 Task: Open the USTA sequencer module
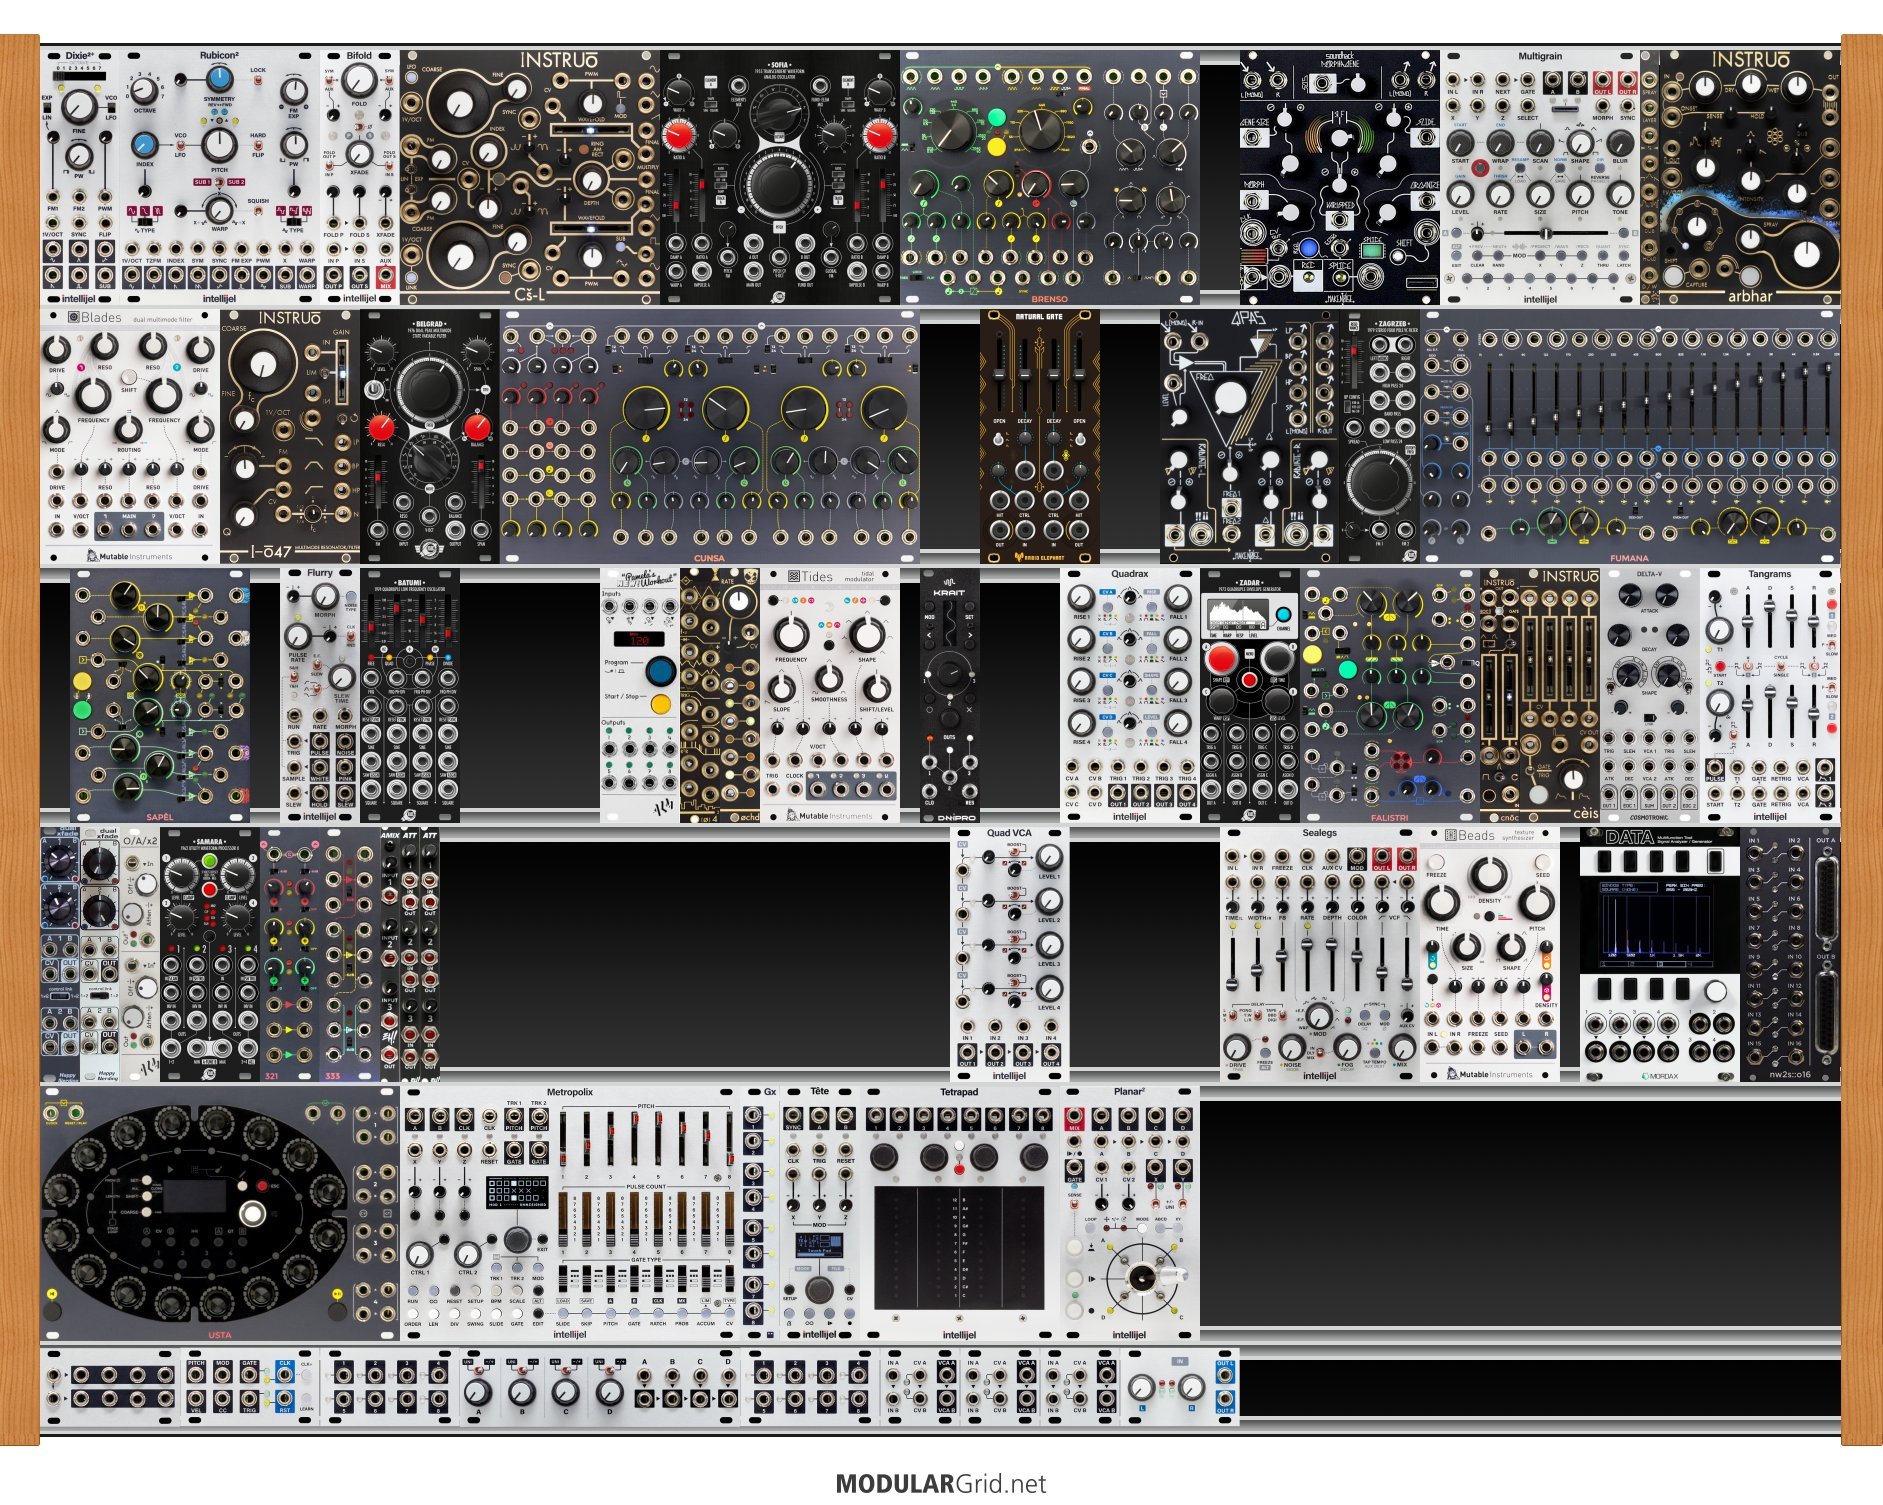click(220, 1214)
